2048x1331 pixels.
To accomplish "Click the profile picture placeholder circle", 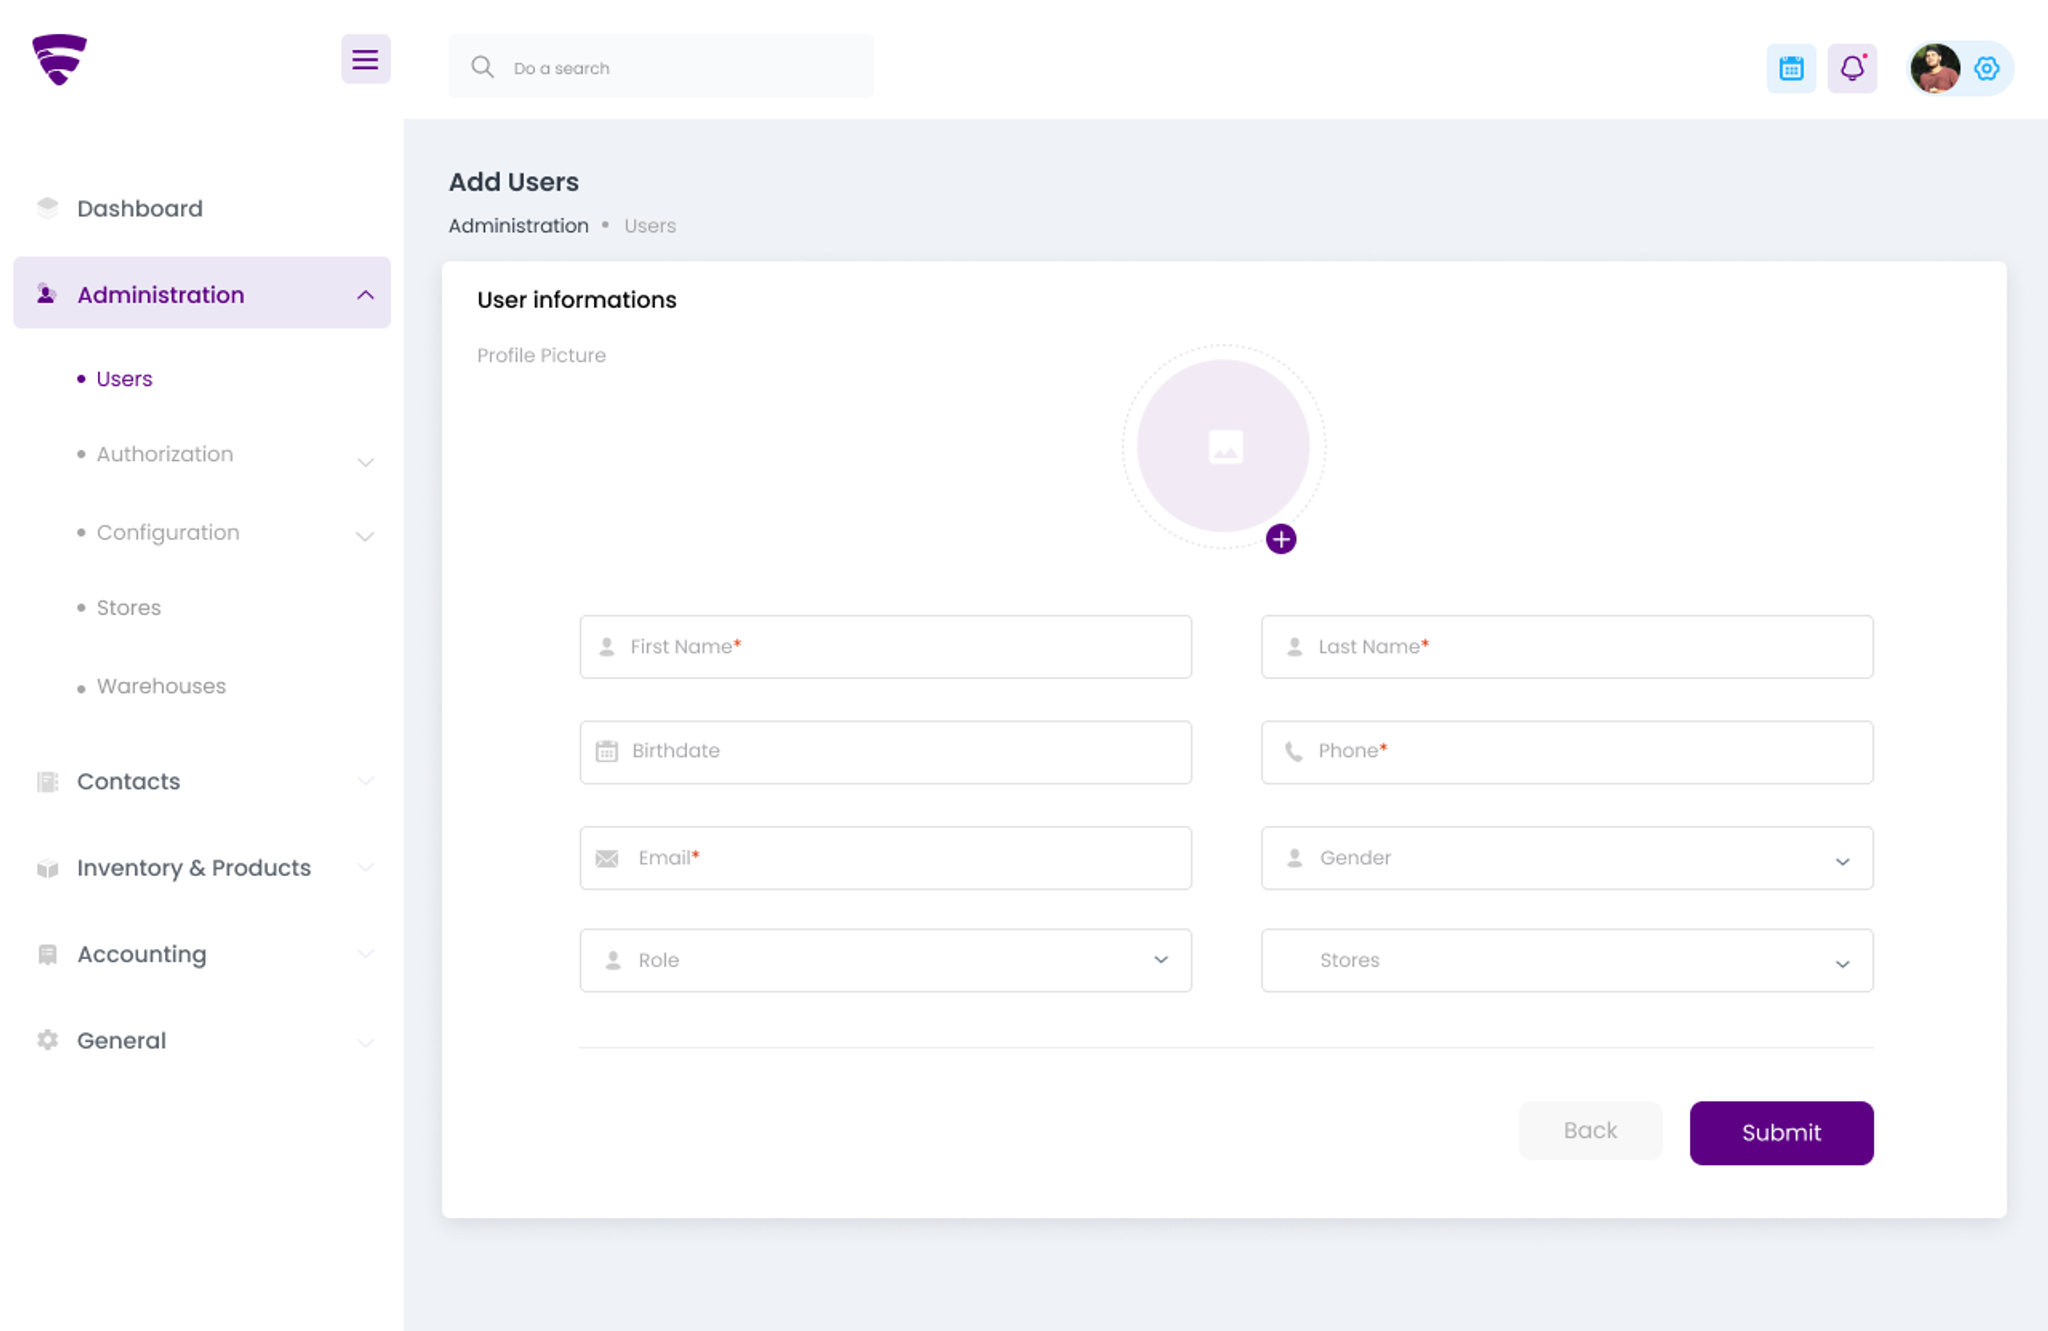I will click(x=1223, y=446).
